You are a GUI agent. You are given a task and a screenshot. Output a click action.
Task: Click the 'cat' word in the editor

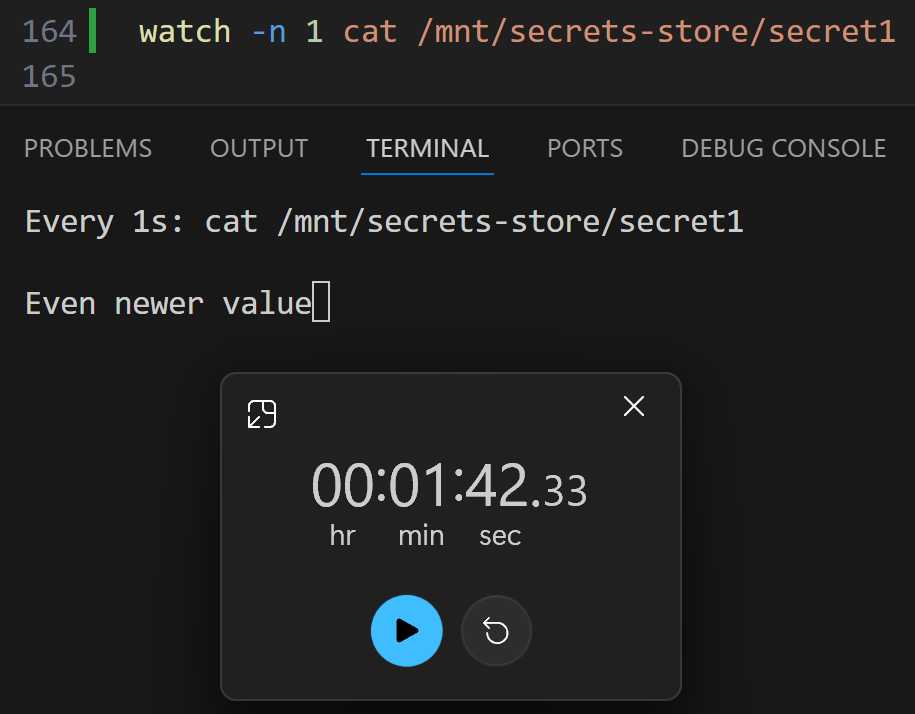pos(370,32)
